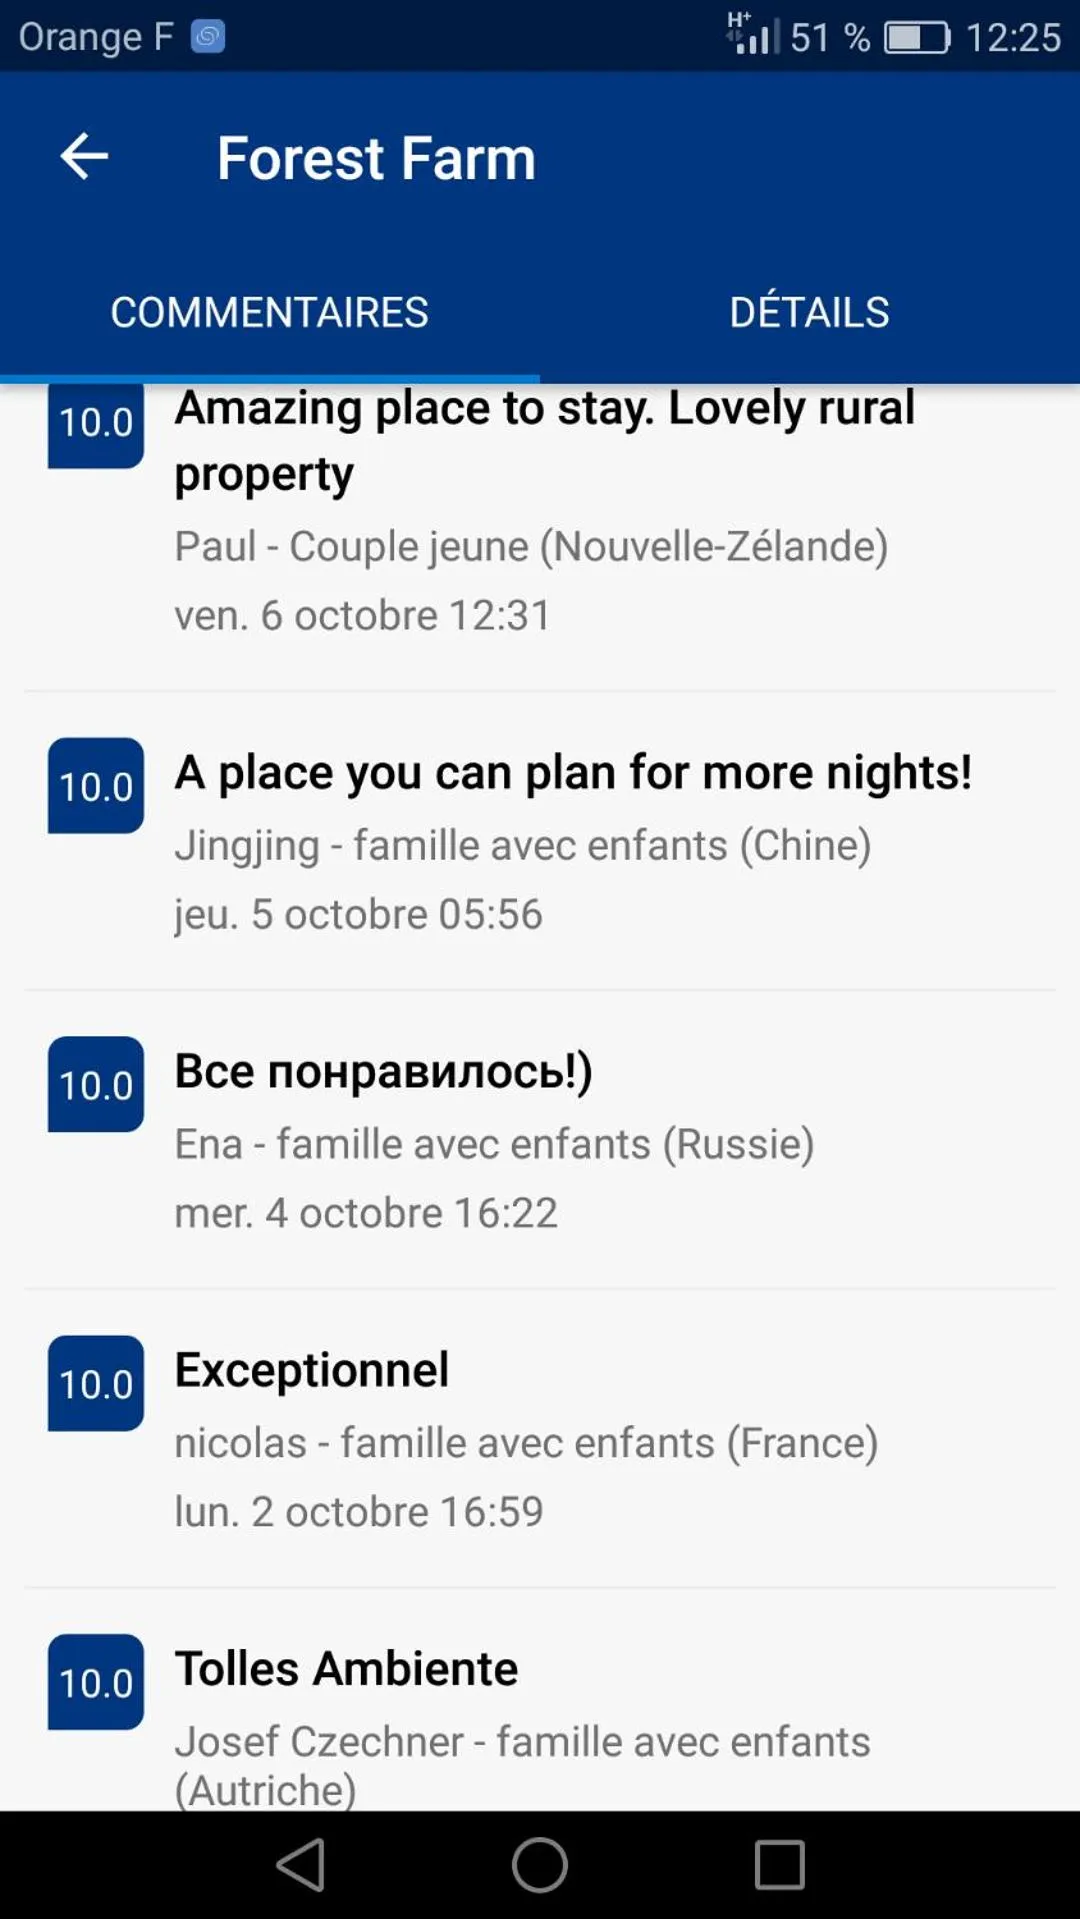
Task: Tap the signal strength icon
Action: (x=752, y=34)
